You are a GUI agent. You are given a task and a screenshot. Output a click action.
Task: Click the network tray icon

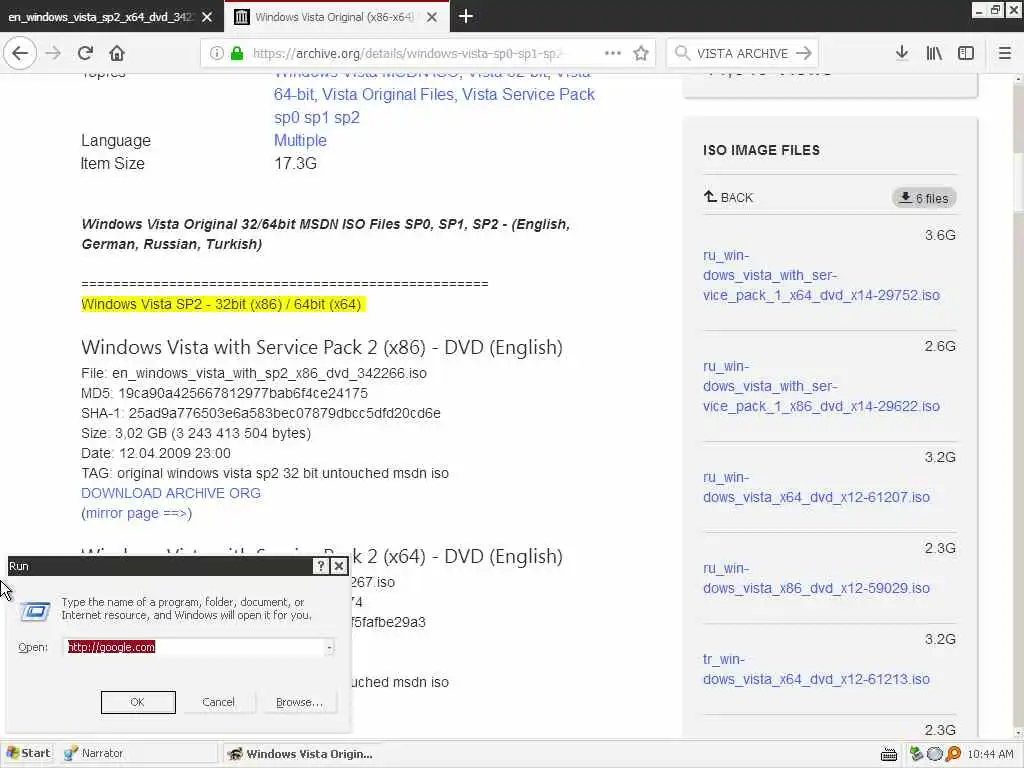(x=916, y=754)
